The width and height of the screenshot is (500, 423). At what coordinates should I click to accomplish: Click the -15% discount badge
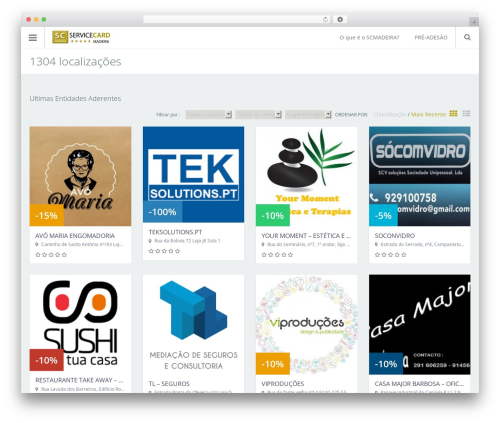point(47,215)
